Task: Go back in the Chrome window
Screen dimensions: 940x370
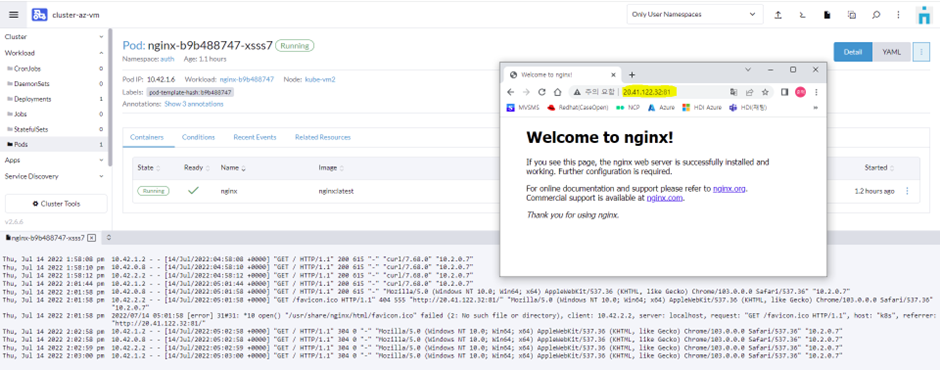Action: [511, 92]
